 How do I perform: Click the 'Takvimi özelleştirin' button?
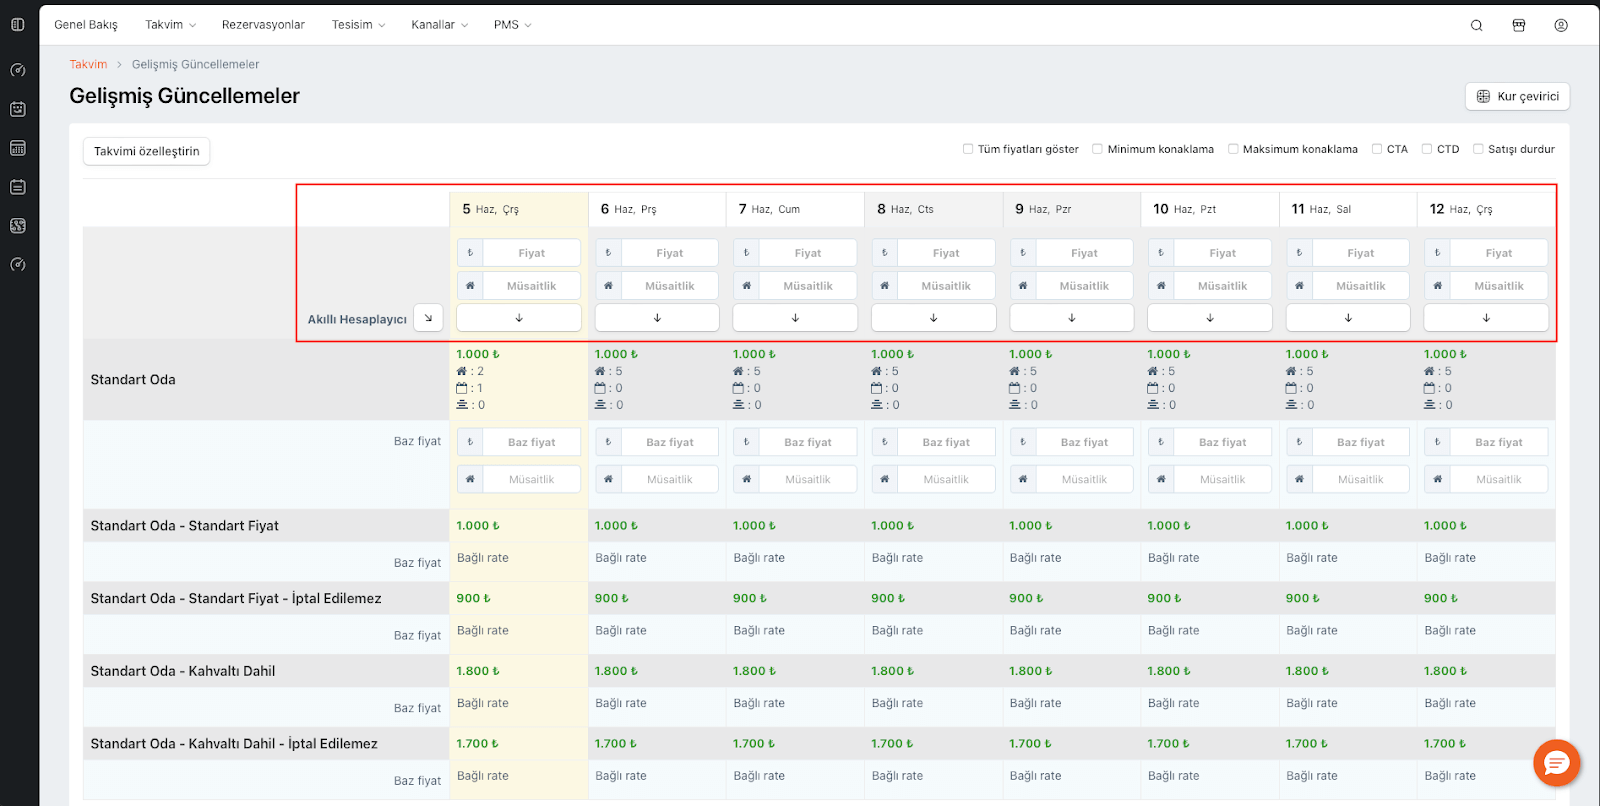[x=146, y=152]
